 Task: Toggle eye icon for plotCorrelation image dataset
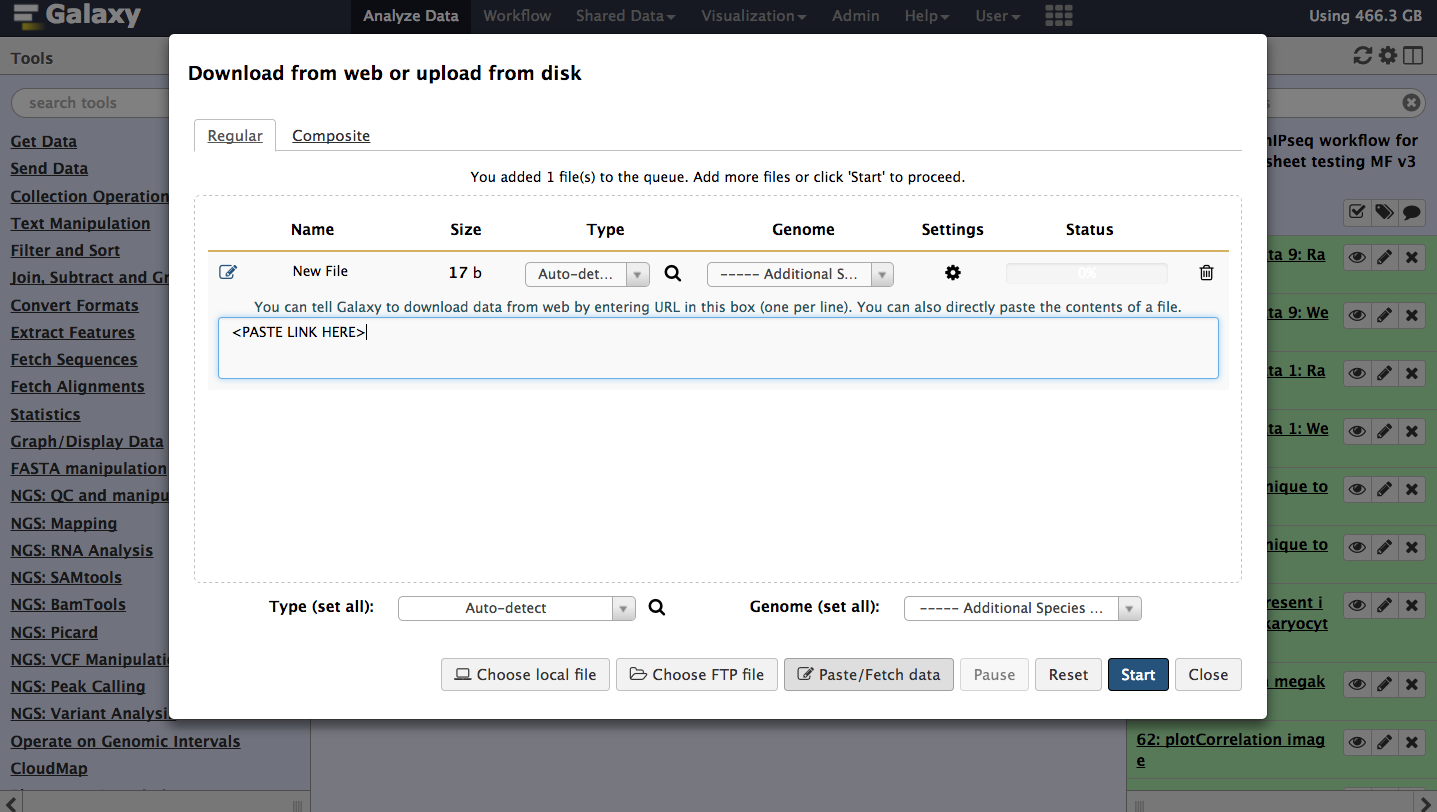coord(1357,743)
